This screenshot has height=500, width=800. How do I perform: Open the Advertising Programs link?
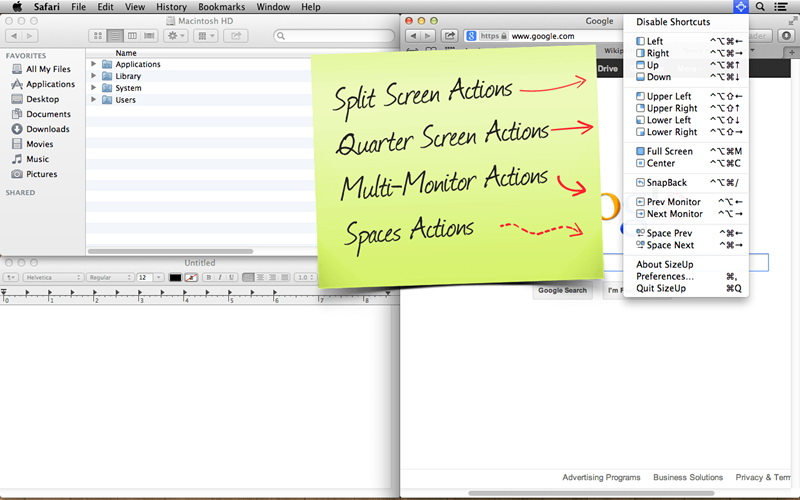coord(601,477)
